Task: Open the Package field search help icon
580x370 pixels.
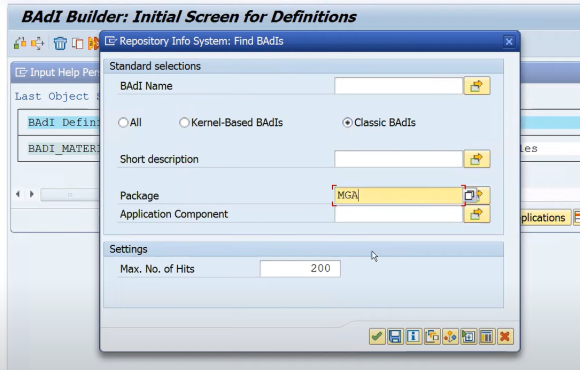Action: tap(469, 195)
